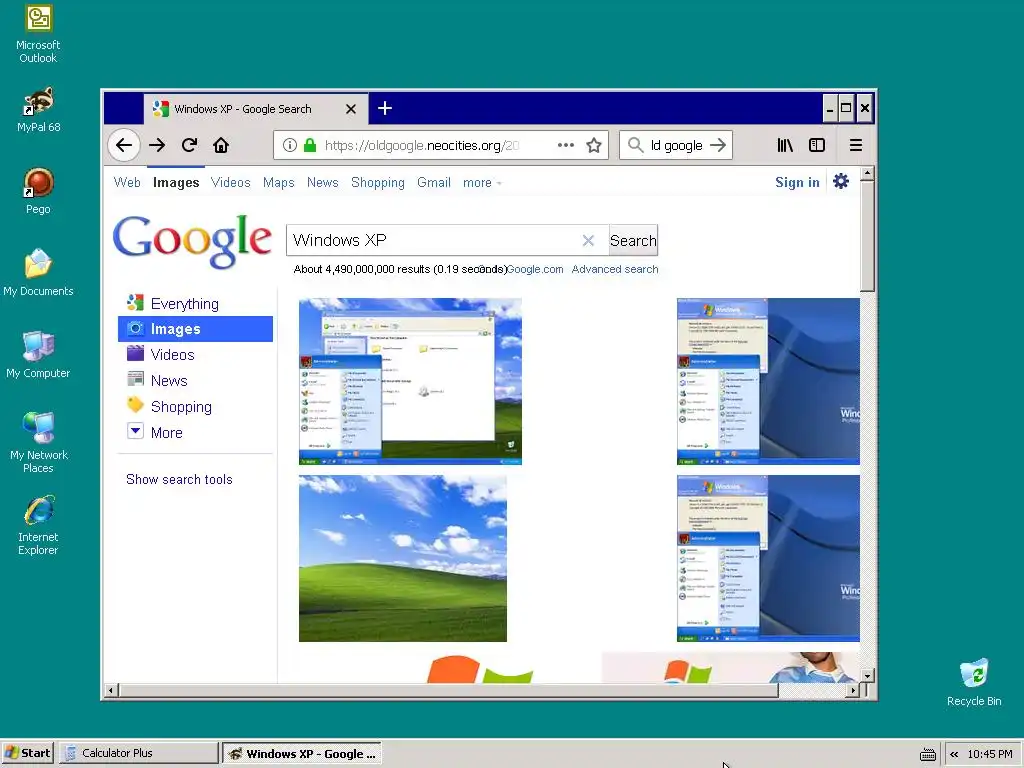Open the browser hamburger menu
Image resolution: width=1024 pixels, height=768 pixels.
click(856, 145)
